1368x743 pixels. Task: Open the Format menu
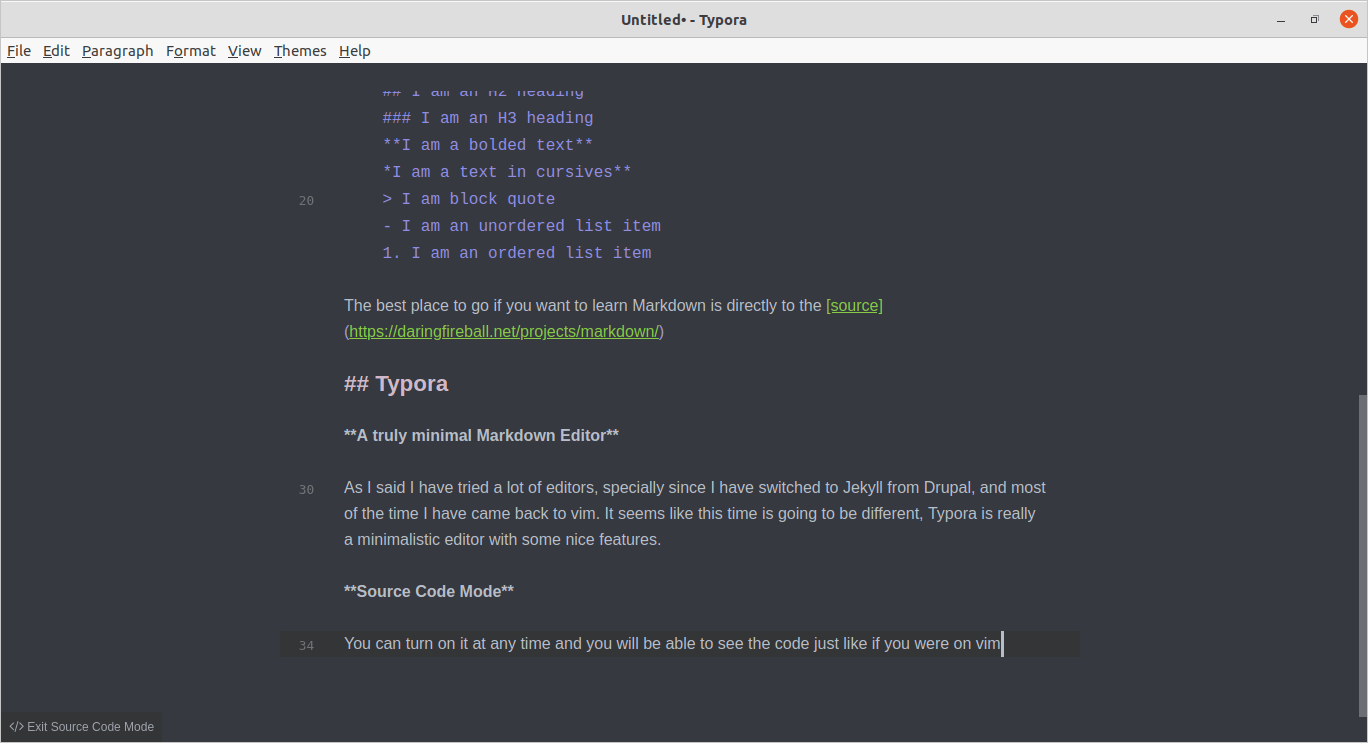(x=191, y=51)
